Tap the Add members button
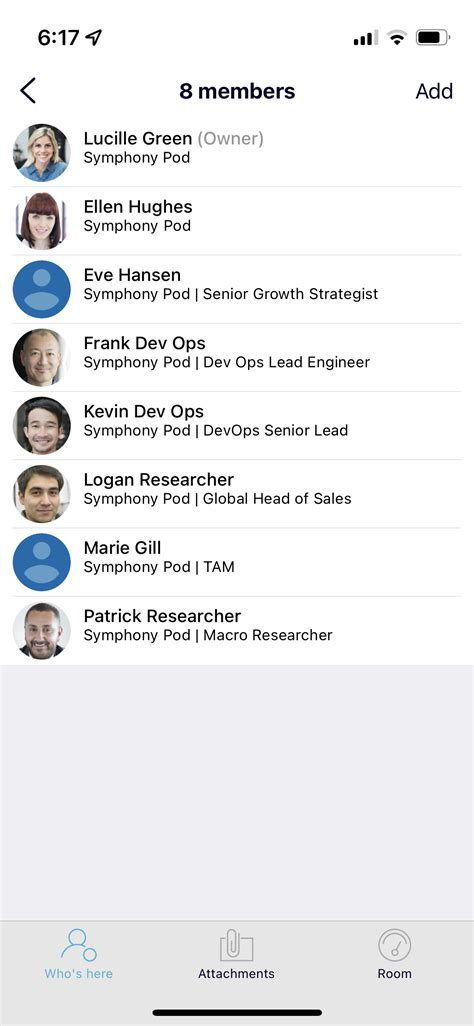 point(434,91)
